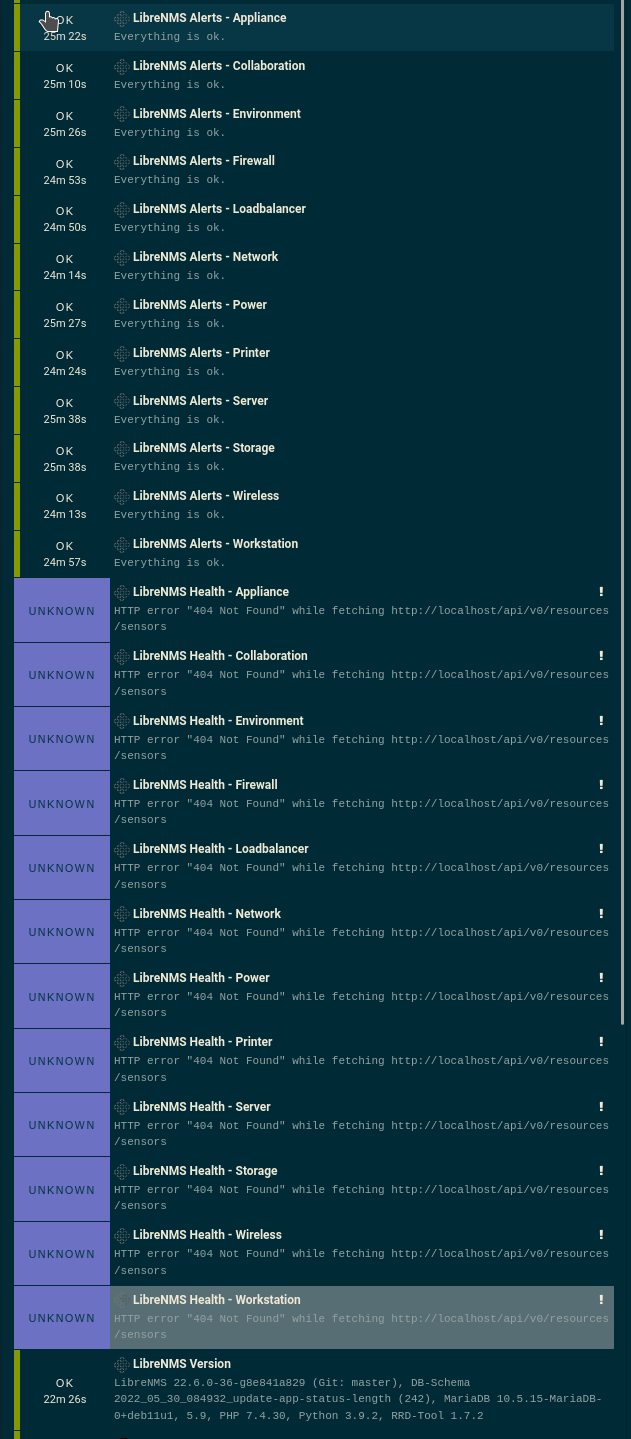Click service icon beside LibreNMS Health - Printer
The image size is (631, 1439).
point(121,1043)
